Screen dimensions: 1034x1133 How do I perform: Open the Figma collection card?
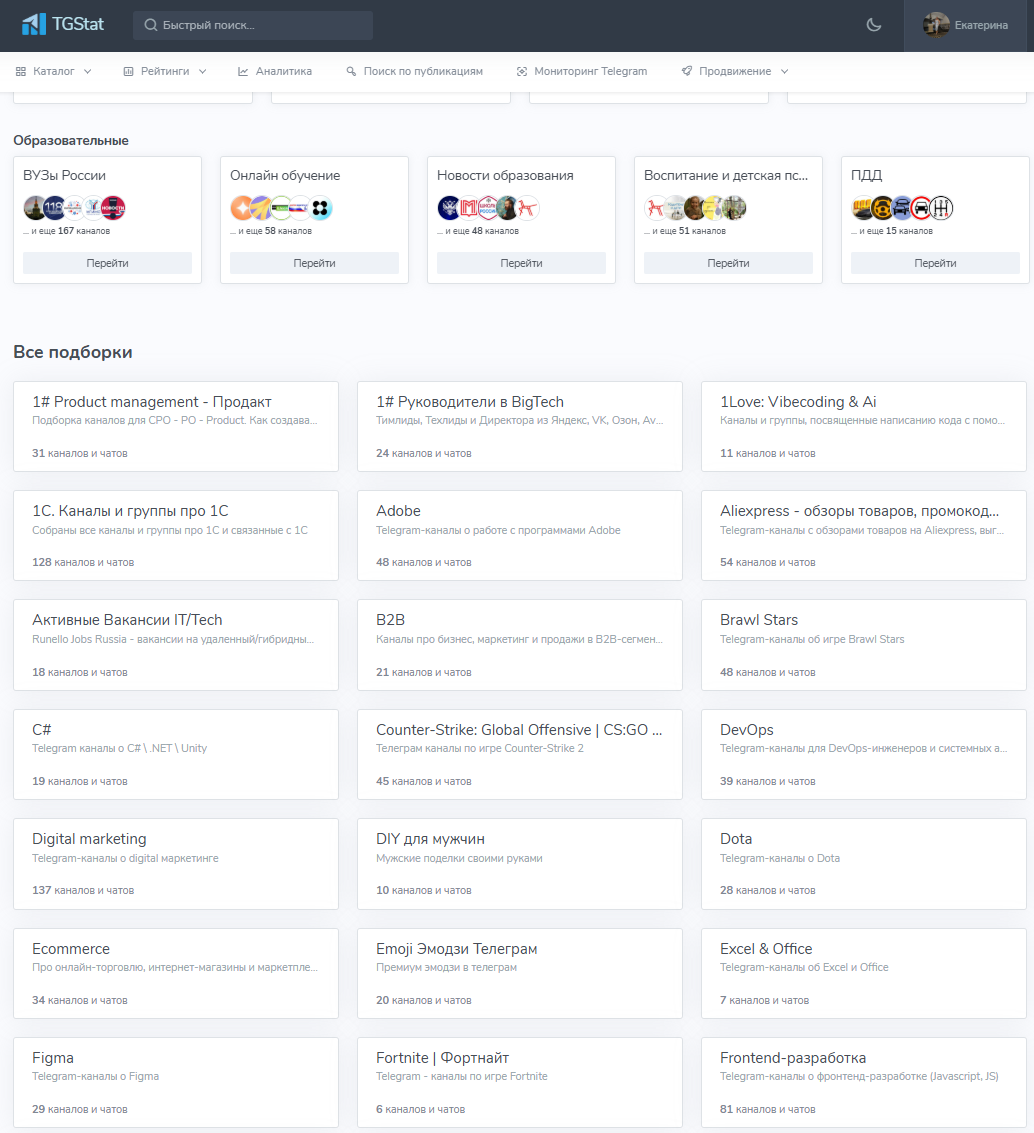[175, 1082]
